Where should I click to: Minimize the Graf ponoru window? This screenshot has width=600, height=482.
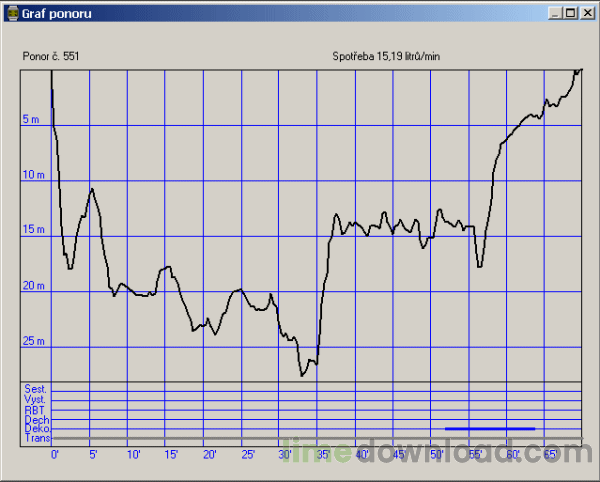(x=555, y=13)
